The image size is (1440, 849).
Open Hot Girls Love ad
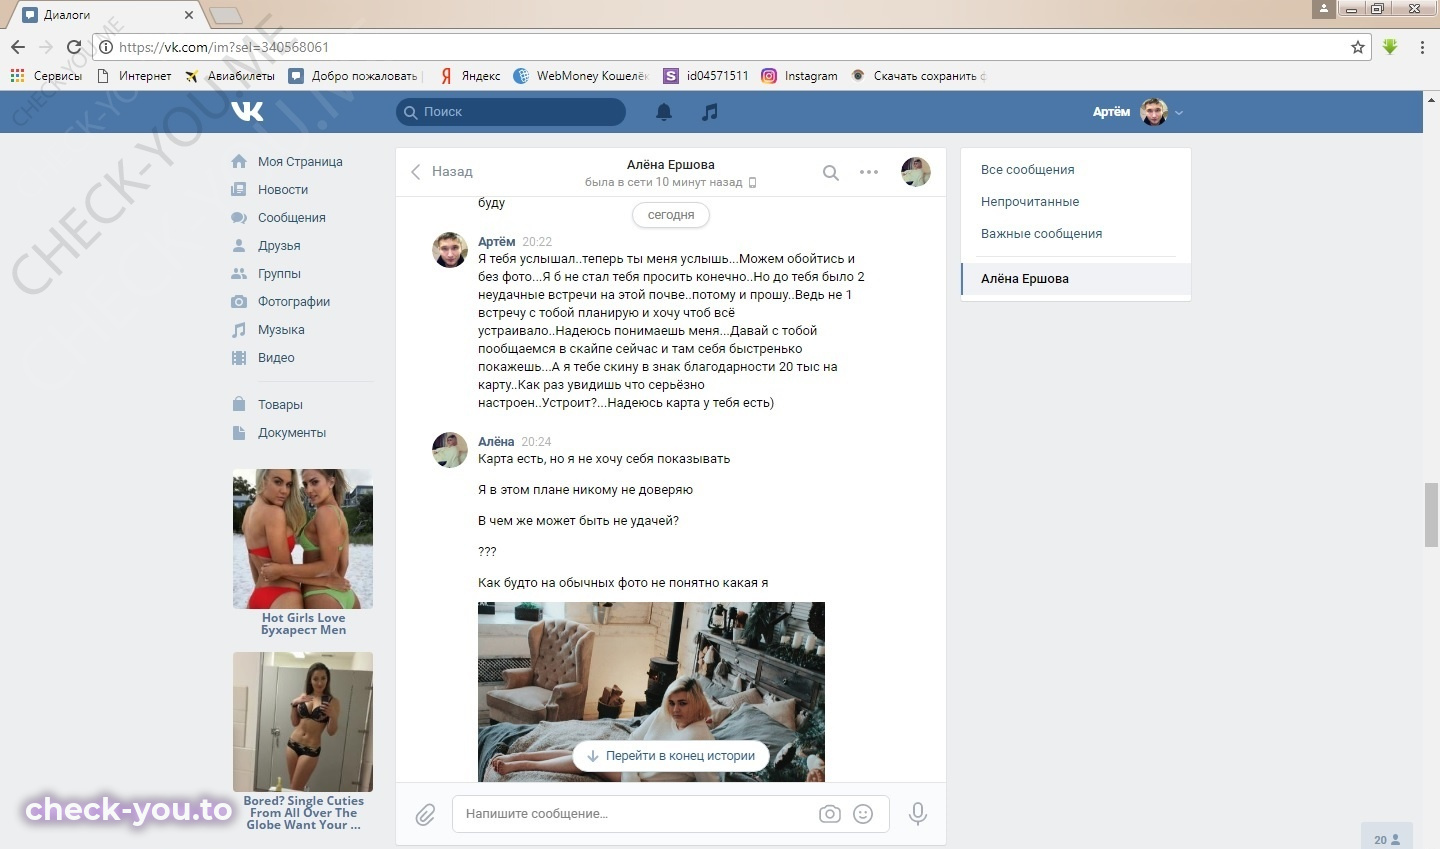[303, 553]
